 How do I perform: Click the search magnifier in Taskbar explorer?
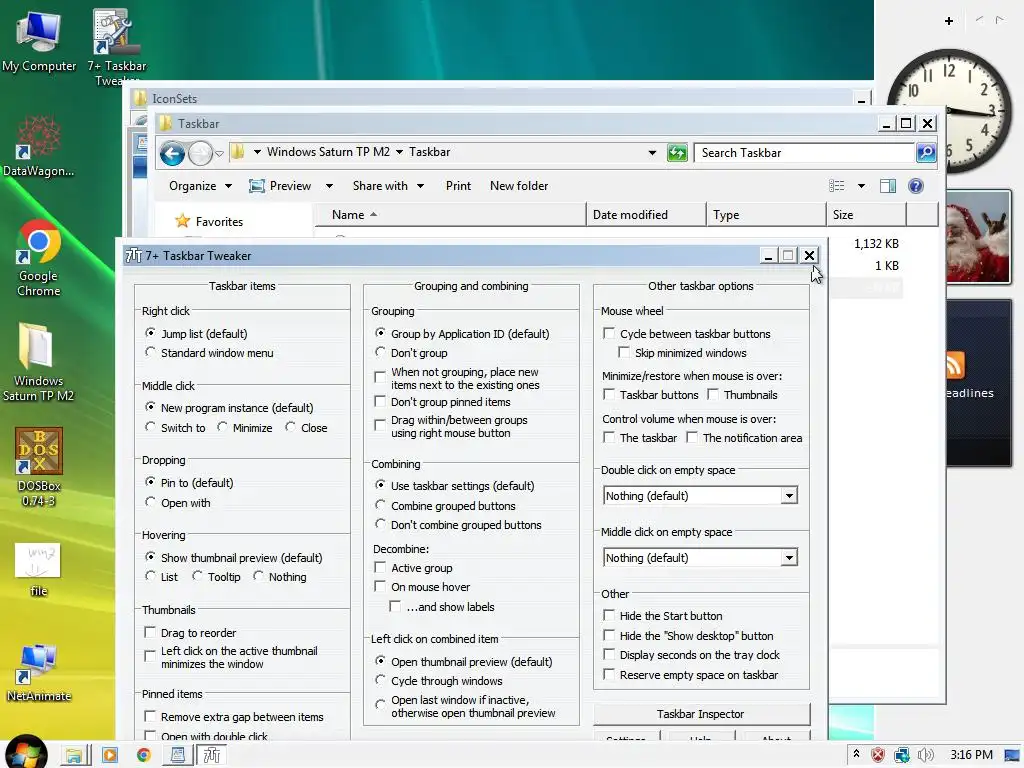click(926, 153)
